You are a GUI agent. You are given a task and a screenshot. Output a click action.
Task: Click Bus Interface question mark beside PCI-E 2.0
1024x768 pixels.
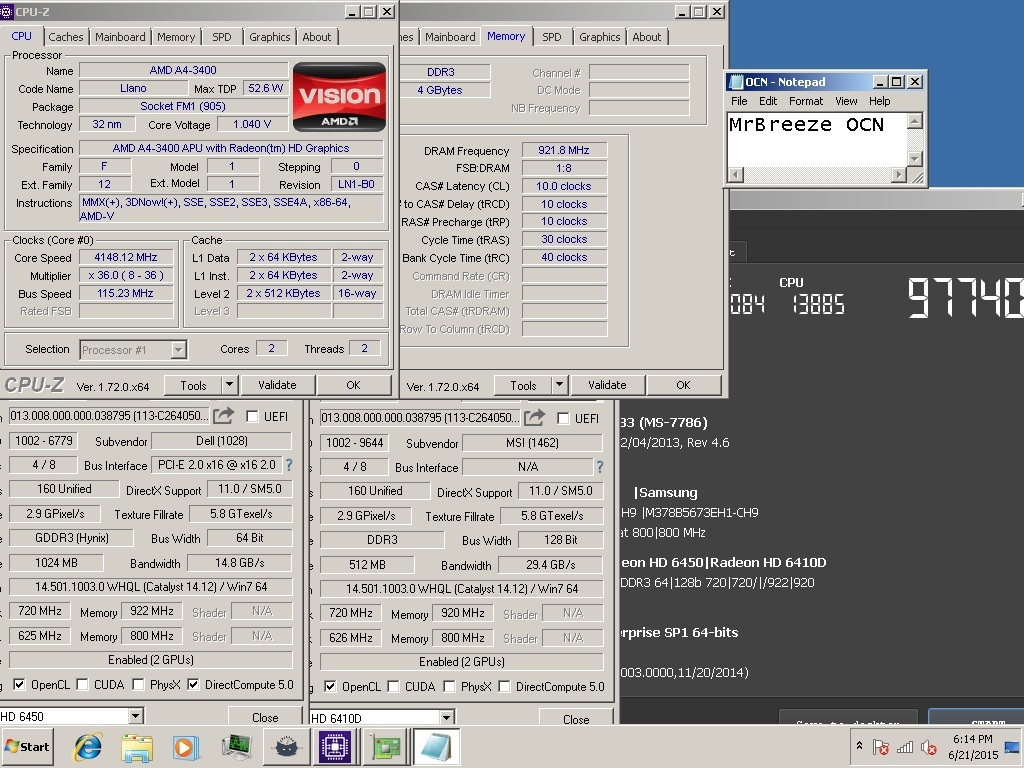click(289, 465)
